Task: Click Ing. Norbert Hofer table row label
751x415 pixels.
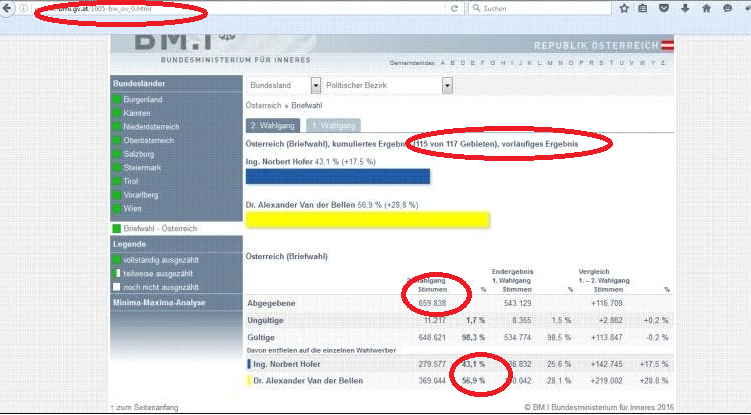Action: (x=287, y=365)
